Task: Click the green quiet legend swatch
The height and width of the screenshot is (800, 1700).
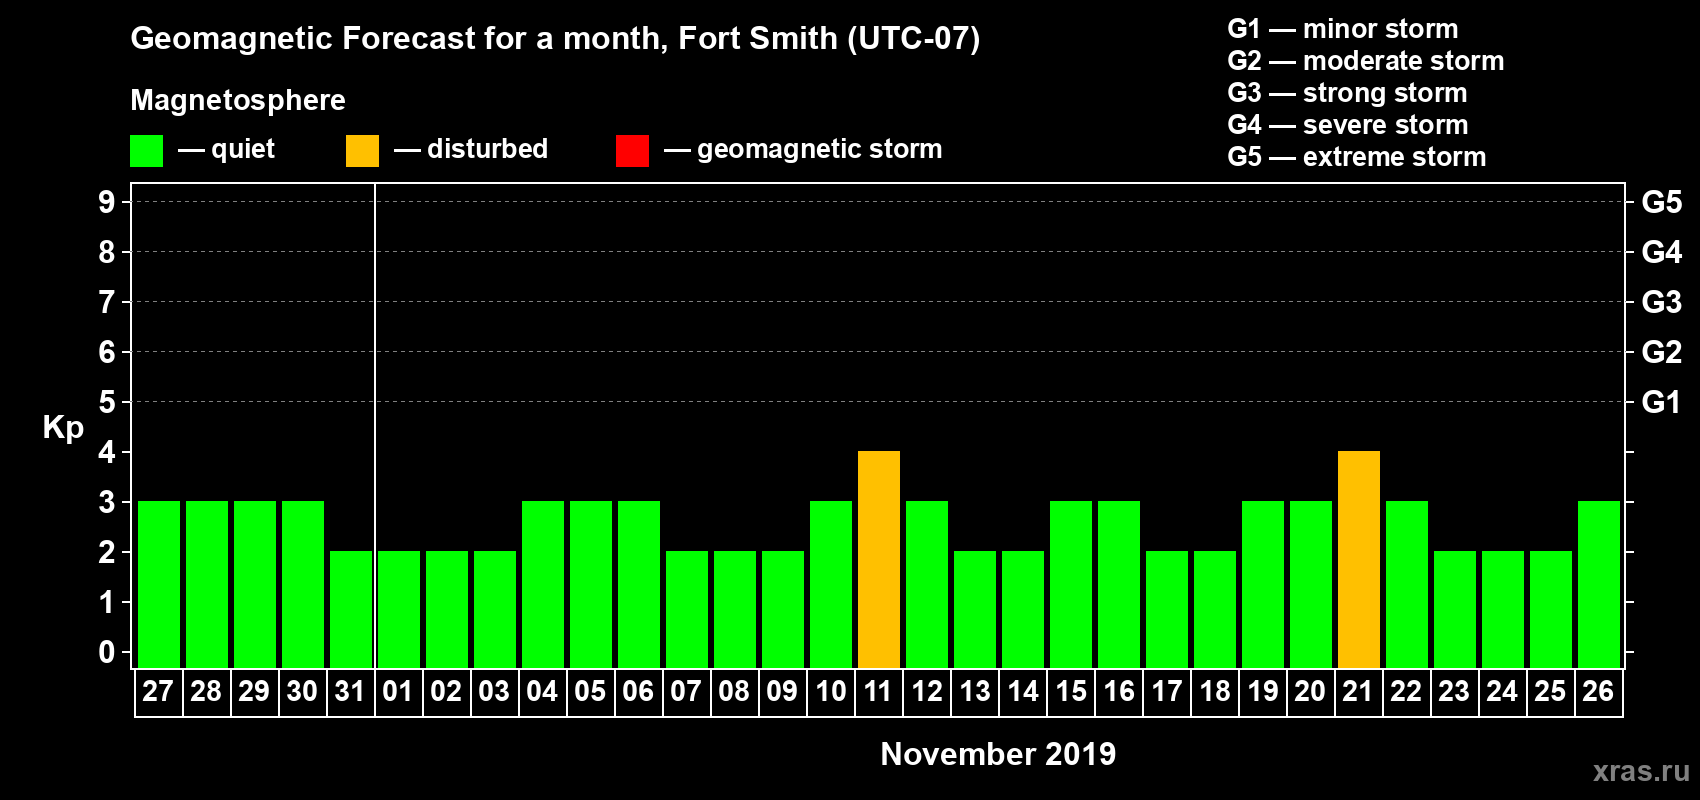Action: tap(147, 151)
